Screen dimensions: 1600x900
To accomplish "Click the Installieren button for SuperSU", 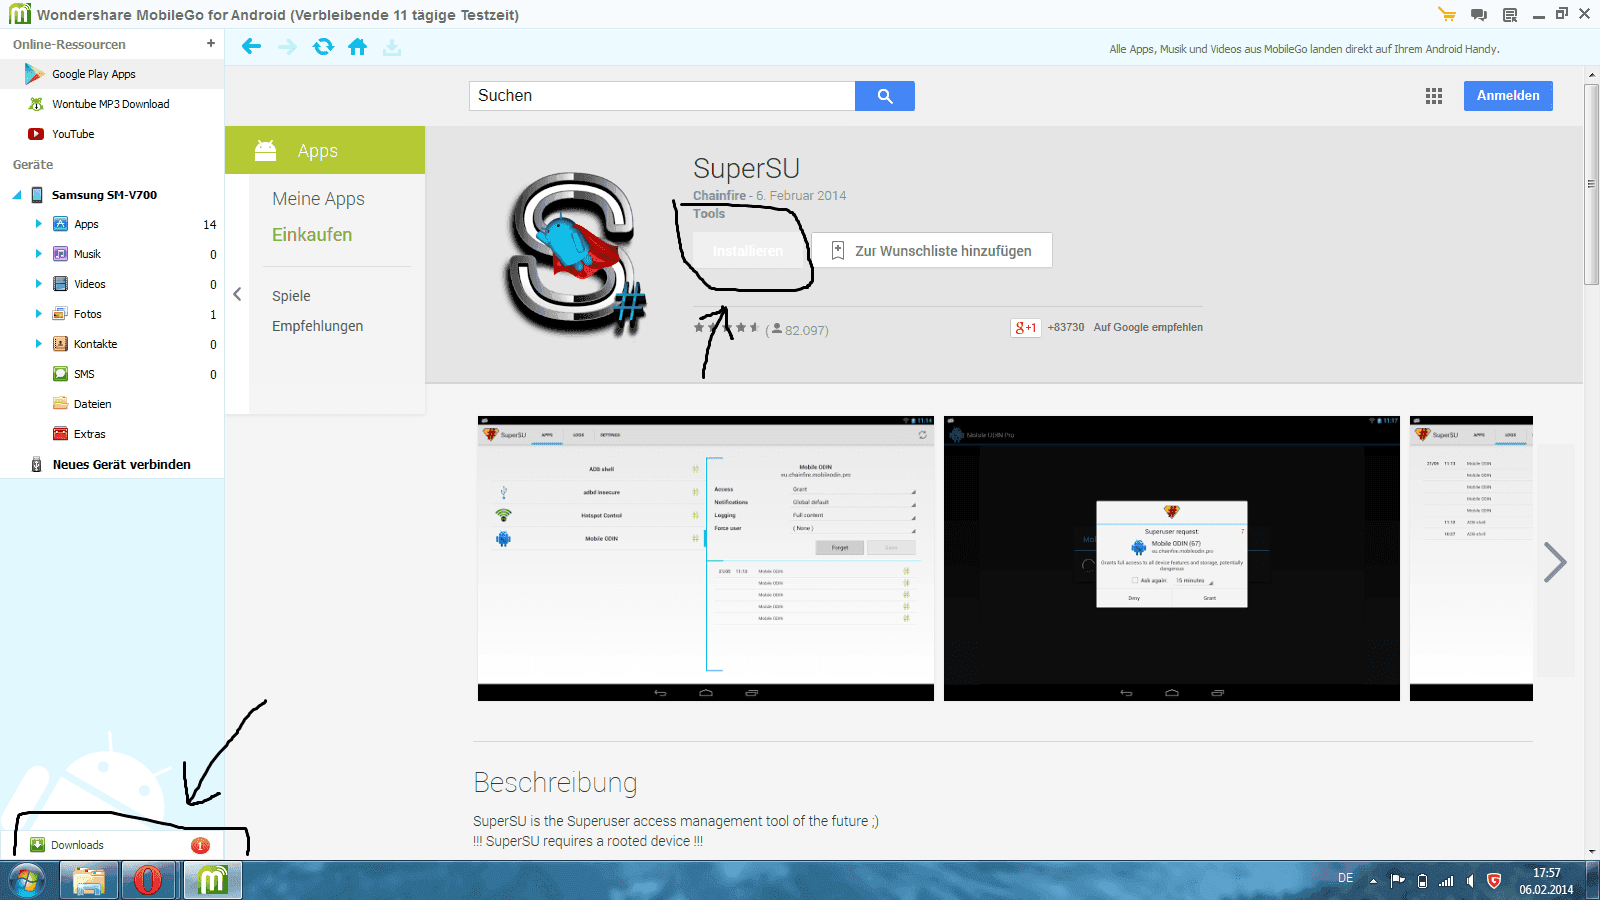I will (x=747, y=251).
